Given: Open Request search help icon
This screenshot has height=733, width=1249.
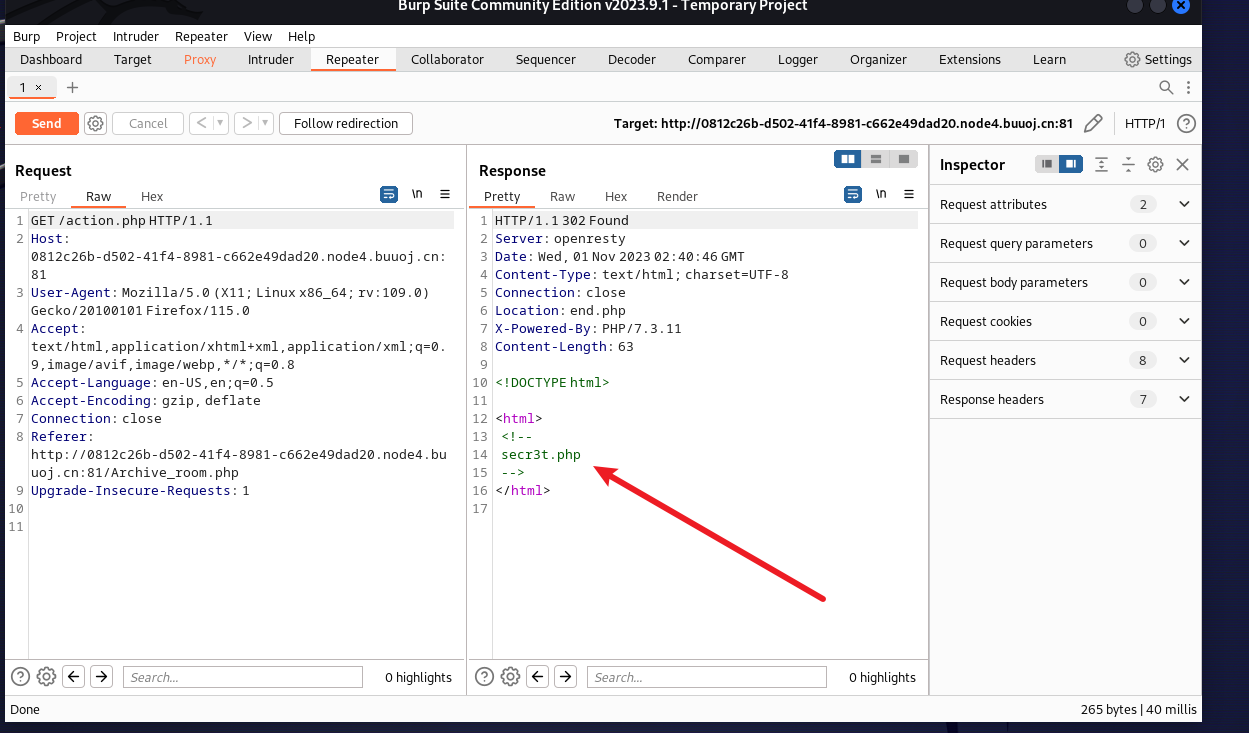Looking at the screenshot, I should click(x=20, y=677).
